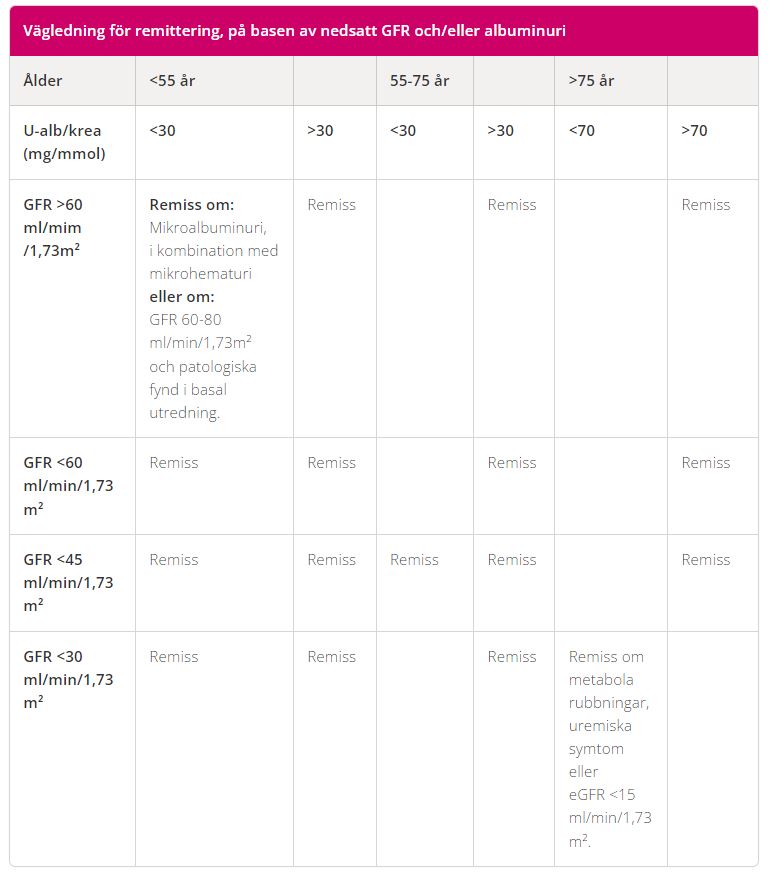Viewport: 769px width, 875px height.
Task: Click 'Remiss' in GFR >60 row, >70 column
Action: tap(706, 204)
